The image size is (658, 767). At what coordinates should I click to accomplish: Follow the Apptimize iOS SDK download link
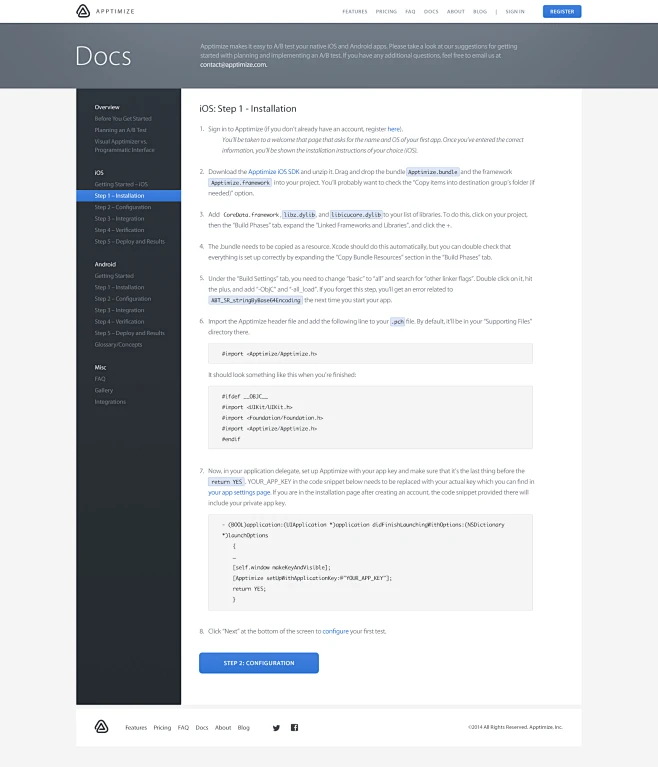(x=274, y=172)
